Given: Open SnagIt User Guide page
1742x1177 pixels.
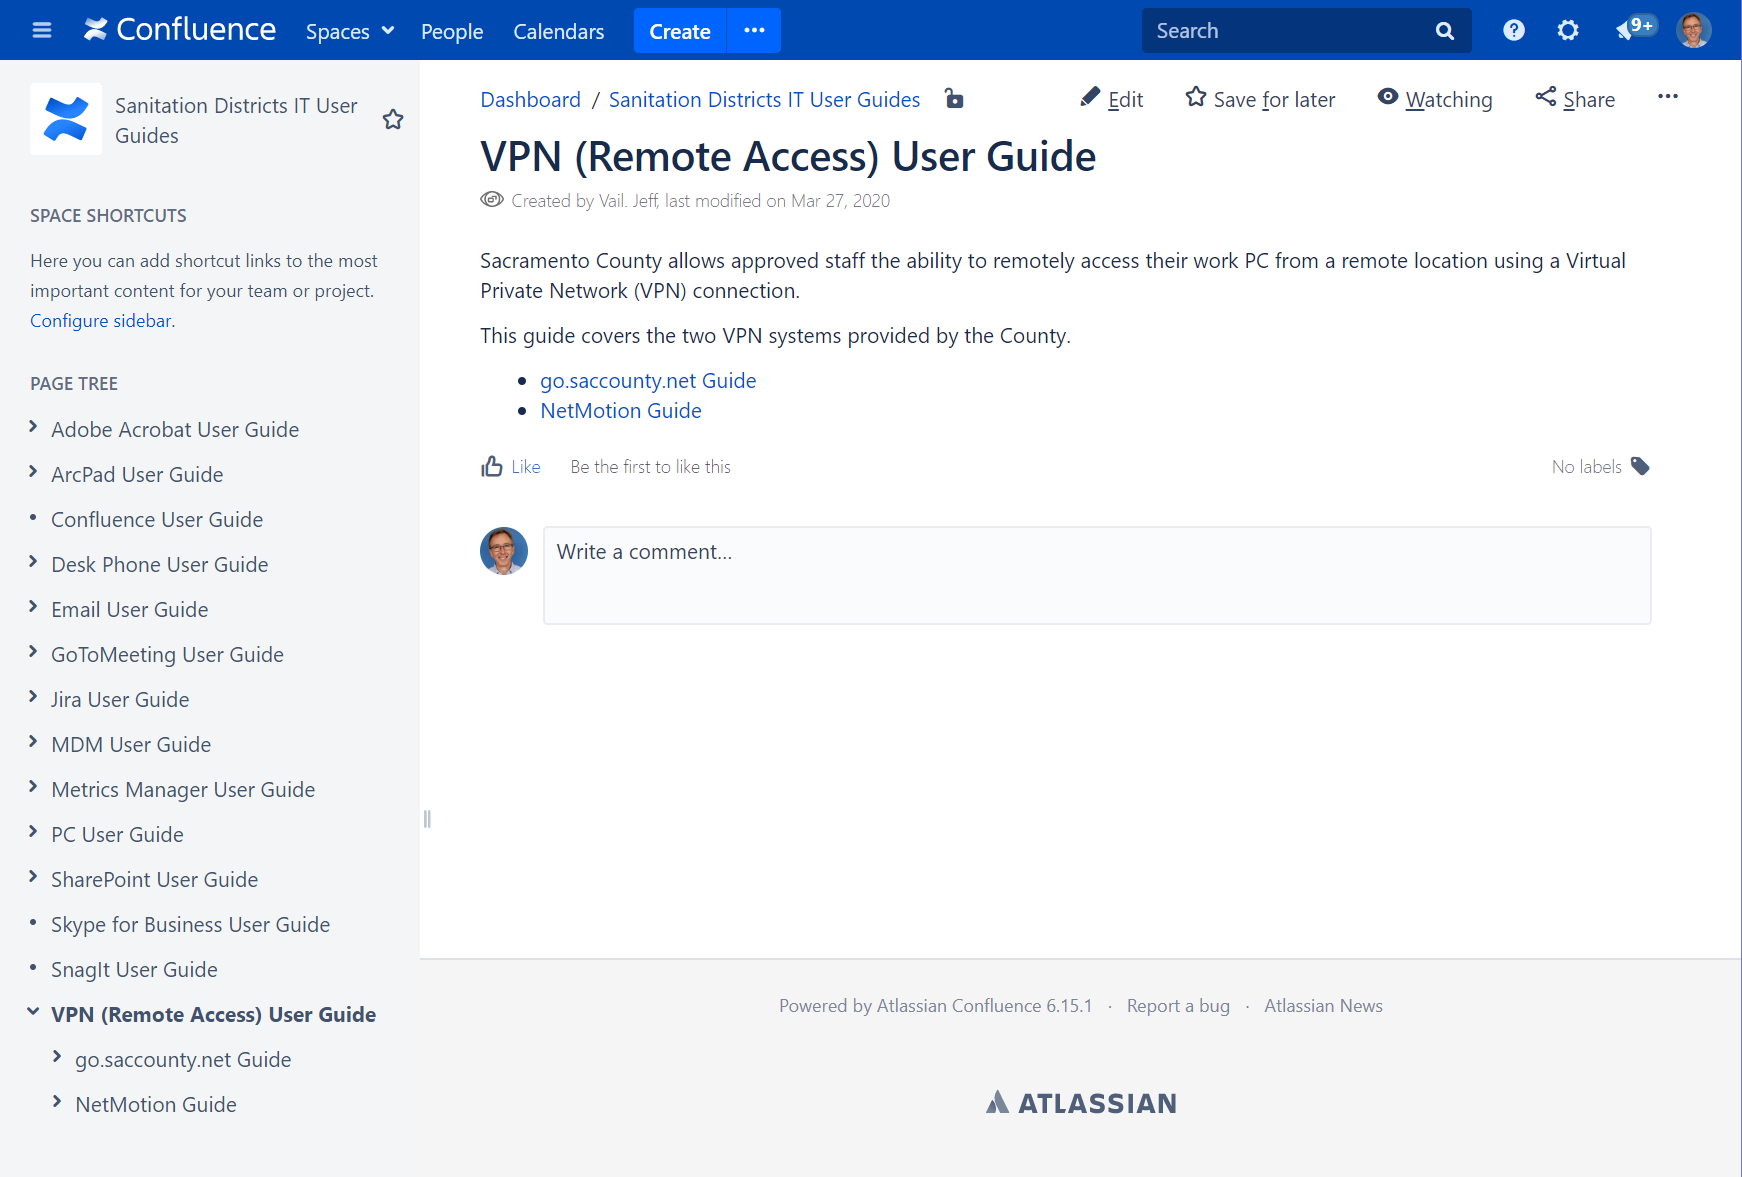Looking at the screenshot, I should (134, 970).
